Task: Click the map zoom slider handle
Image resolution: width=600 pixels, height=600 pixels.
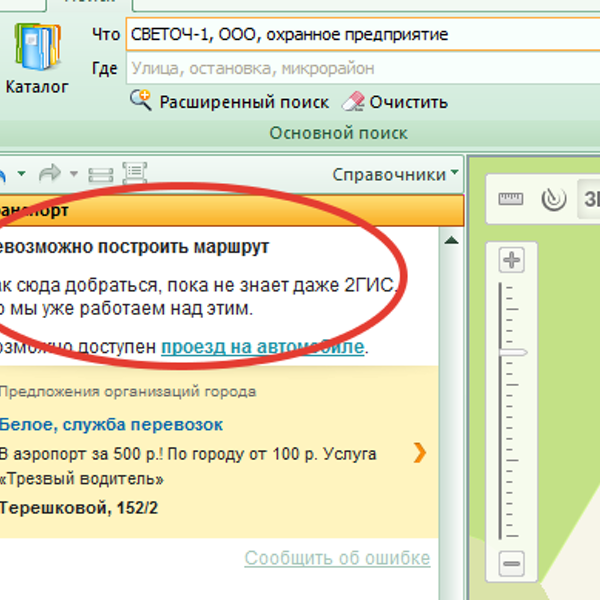Action: [x=513, y=352]
